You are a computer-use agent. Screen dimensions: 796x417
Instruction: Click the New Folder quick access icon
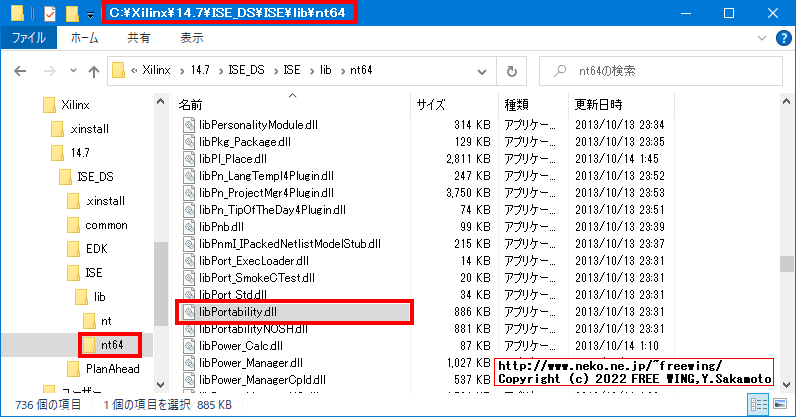pyautogui.click(x=72, y=13)
